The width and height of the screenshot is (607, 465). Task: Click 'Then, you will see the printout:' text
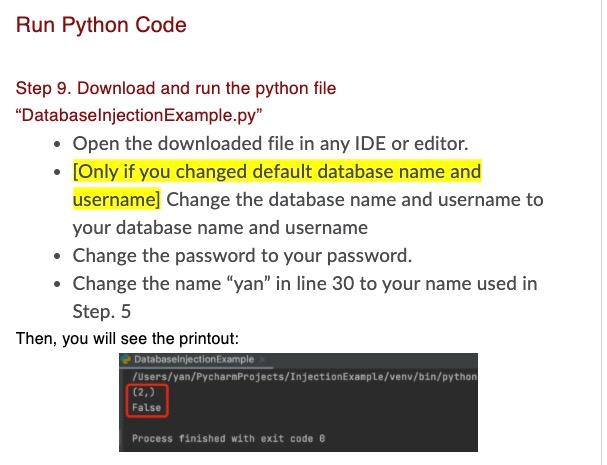(127, 338)
